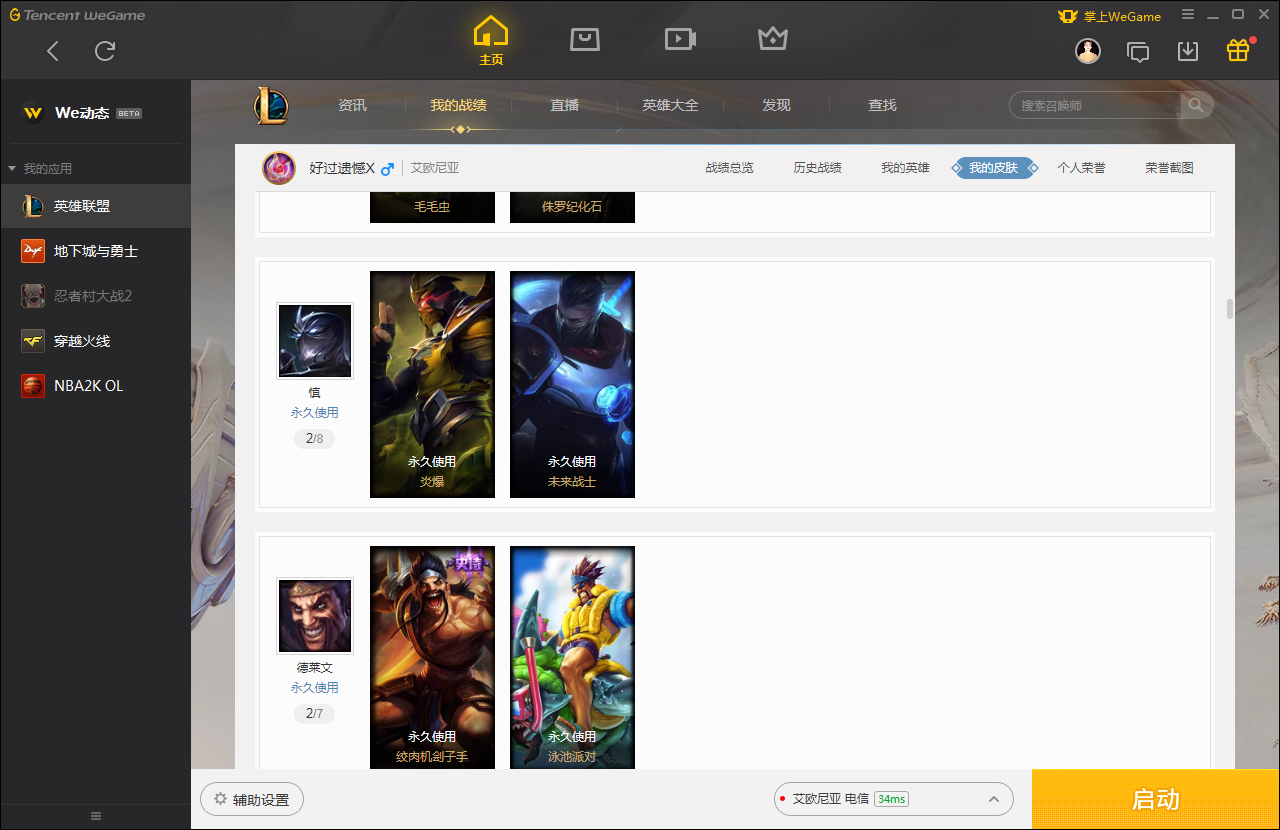Click the 侏罗纪化石 skin card

tap(572, 207)
